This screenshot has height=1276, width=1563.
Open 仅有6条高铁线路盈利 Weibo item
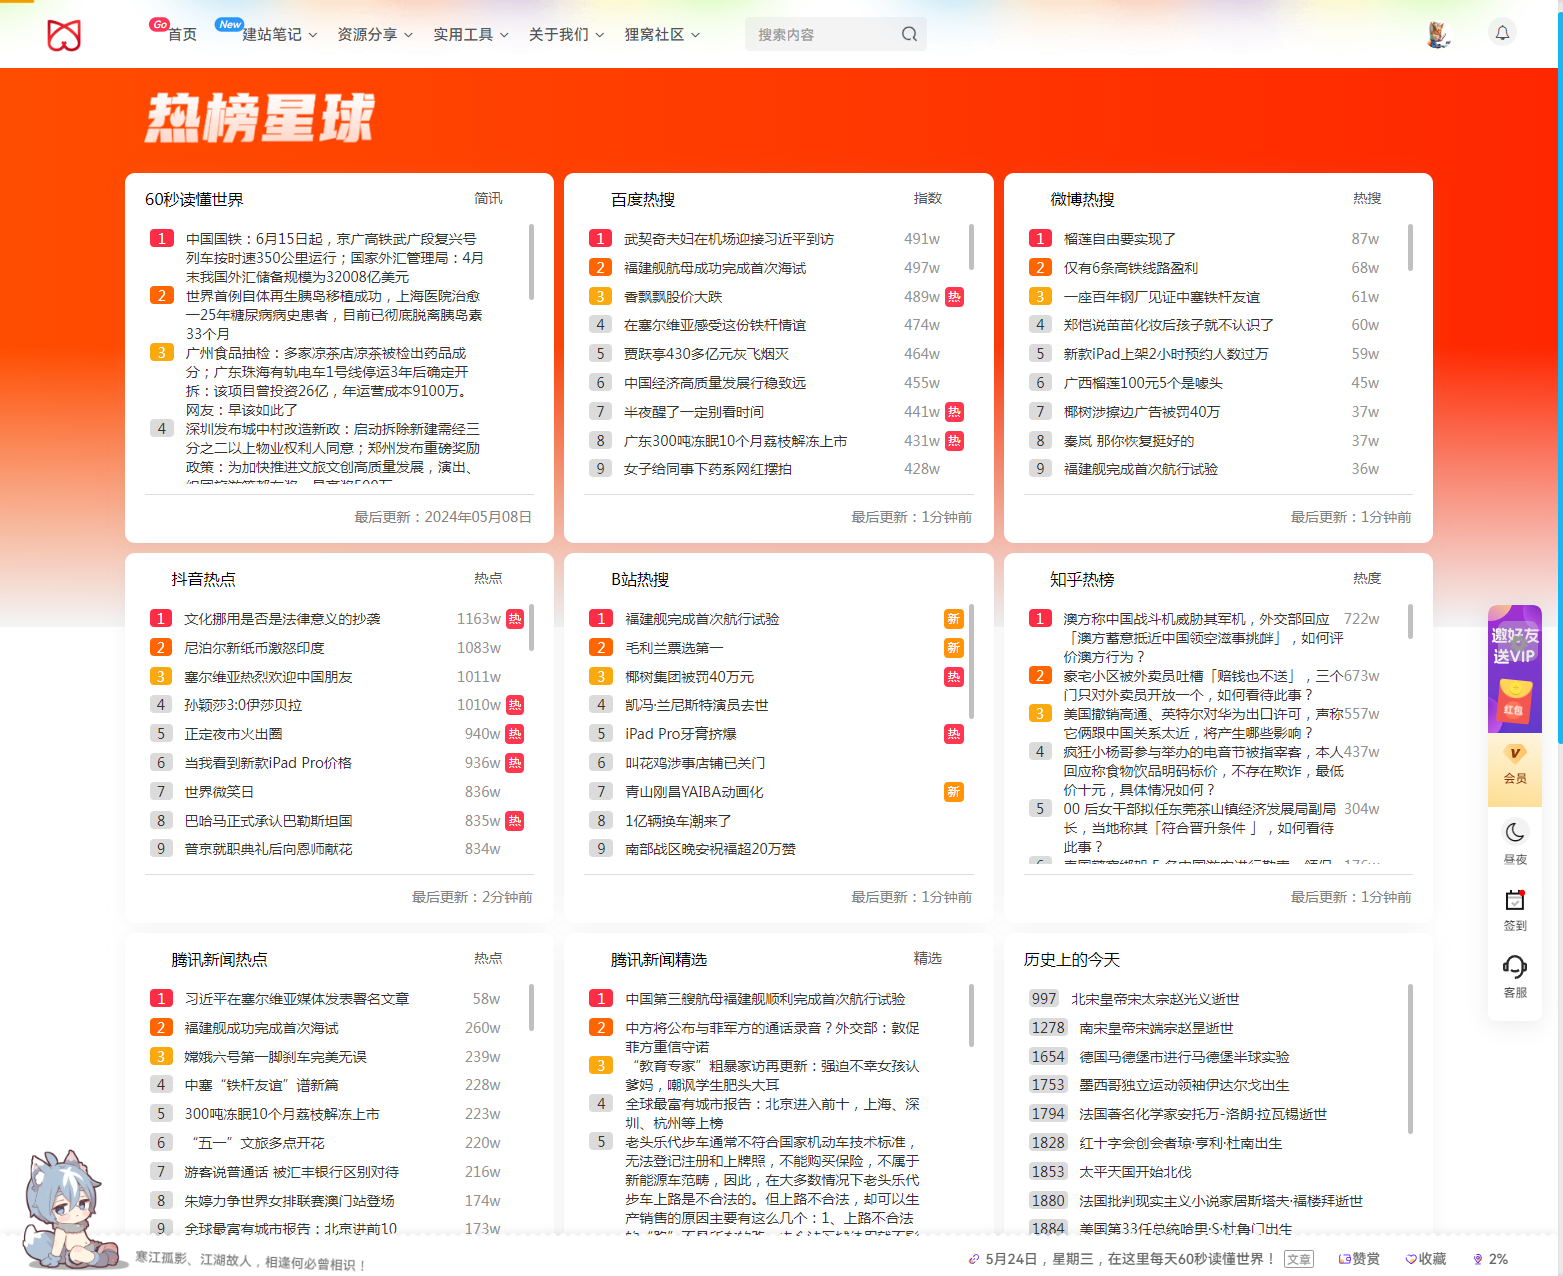point(1131,268)
